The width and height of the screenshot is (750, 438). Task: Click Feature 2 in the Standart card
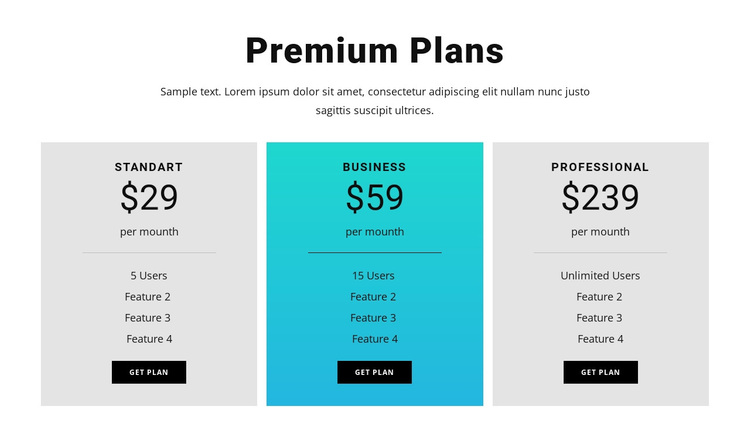coord(148,297)
